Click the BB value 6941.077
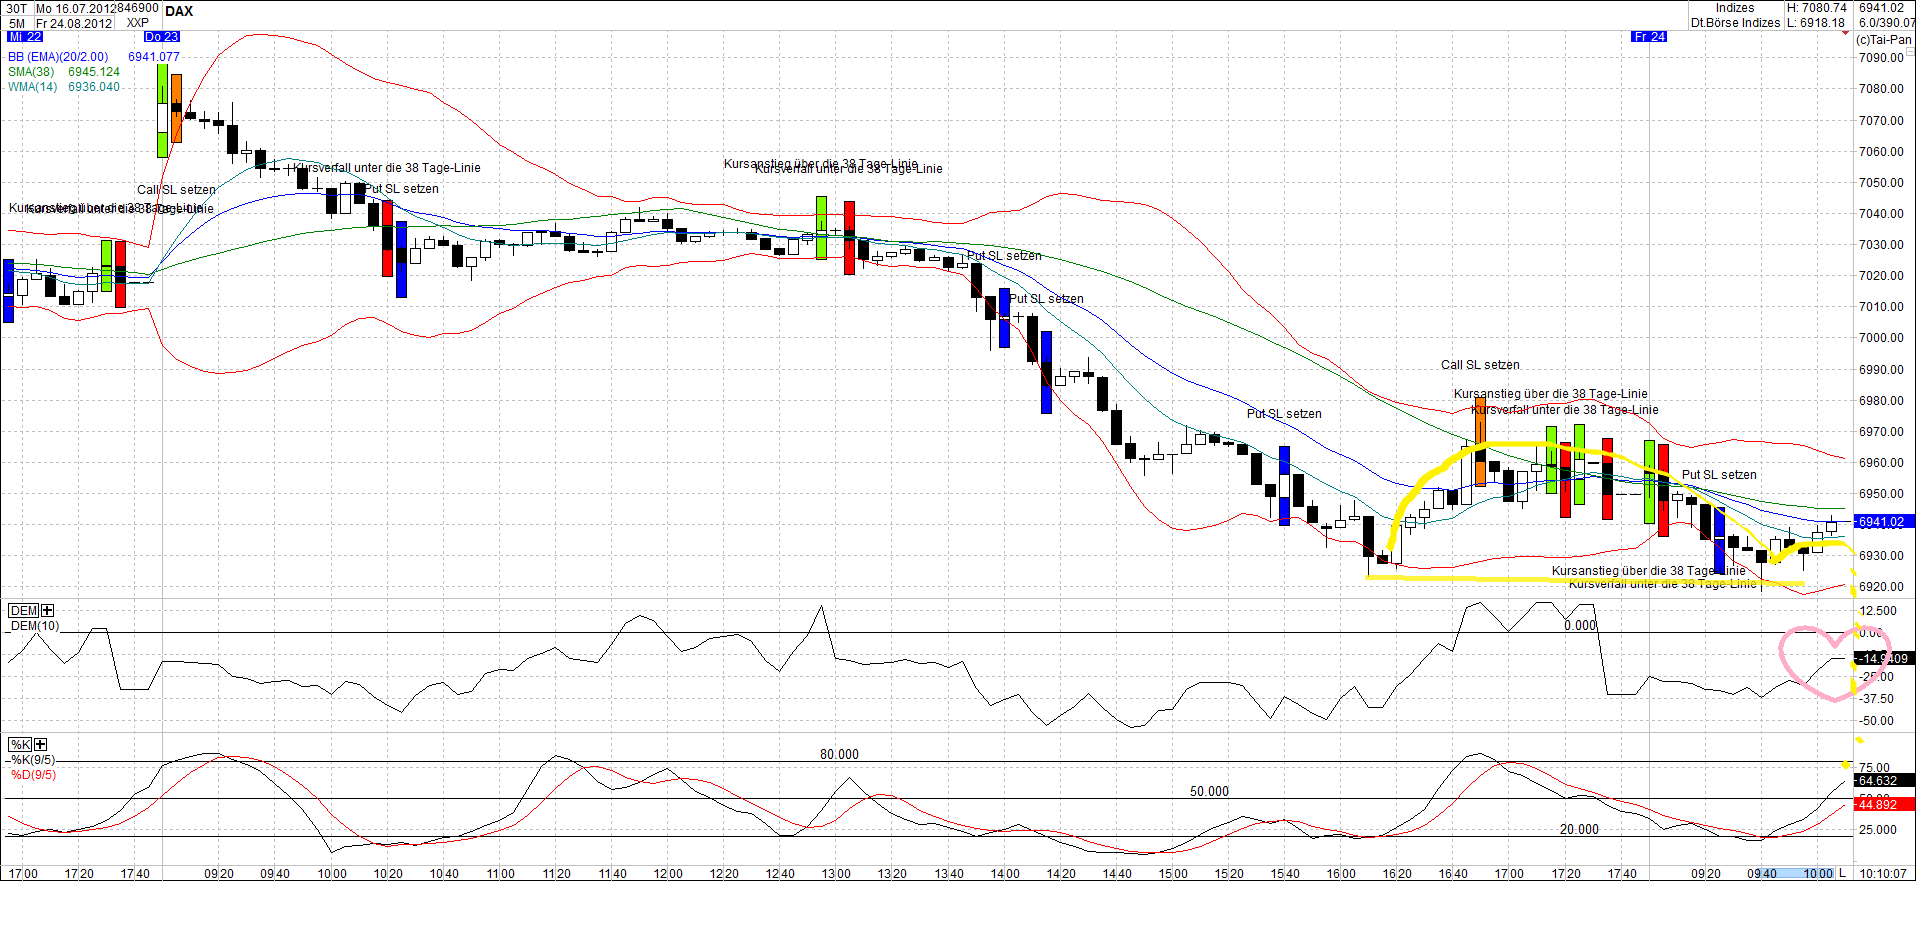This screenshot has height=951, width=1916. coord(154,57)
